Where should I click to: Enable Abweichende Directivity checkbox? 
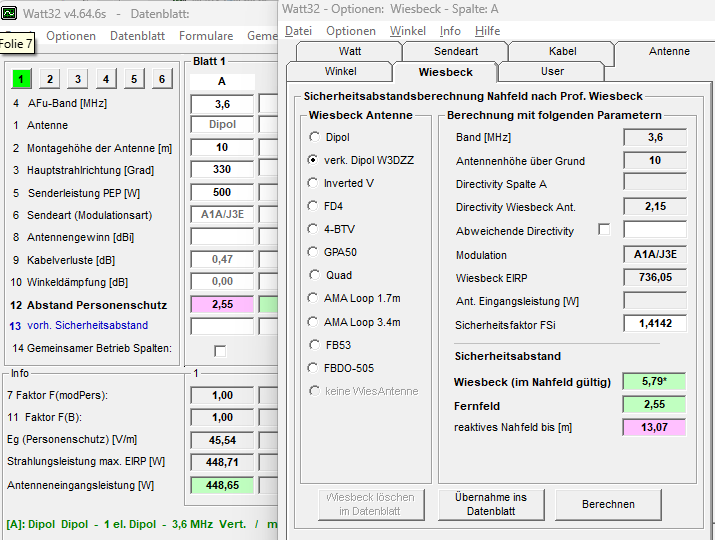pos(604,229)
